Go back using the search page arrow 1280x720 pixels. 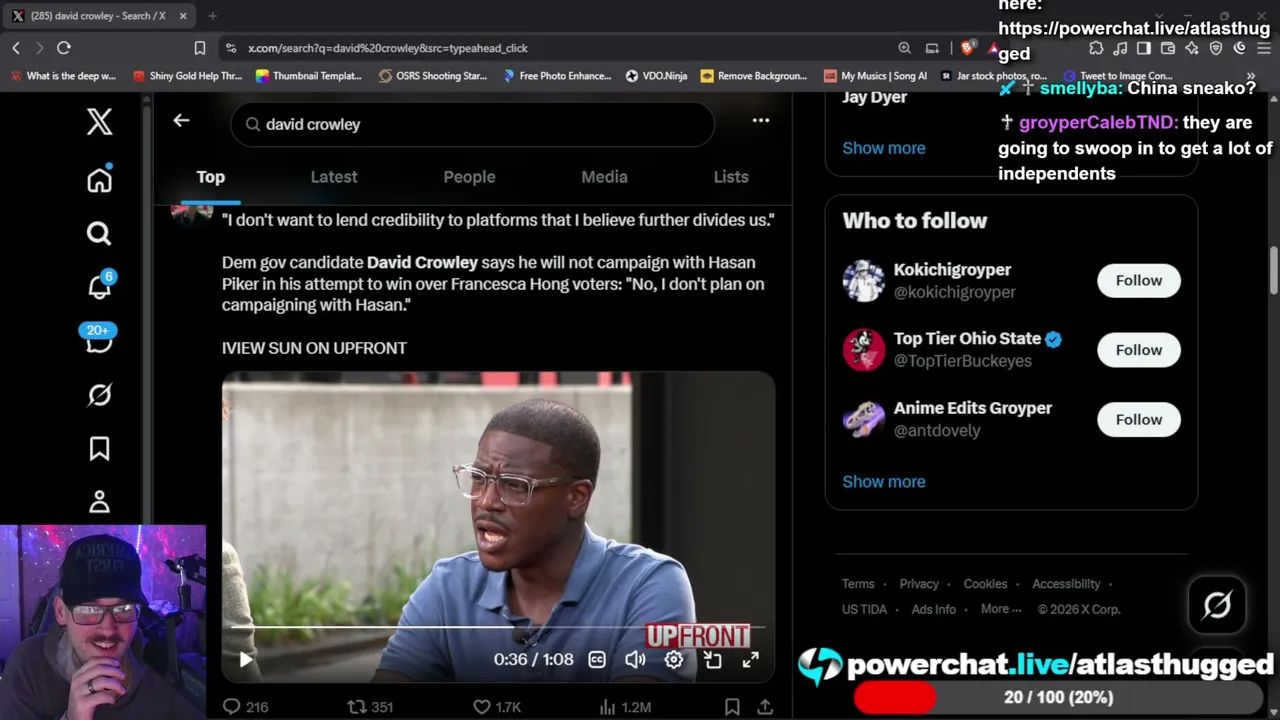[181, 120]
